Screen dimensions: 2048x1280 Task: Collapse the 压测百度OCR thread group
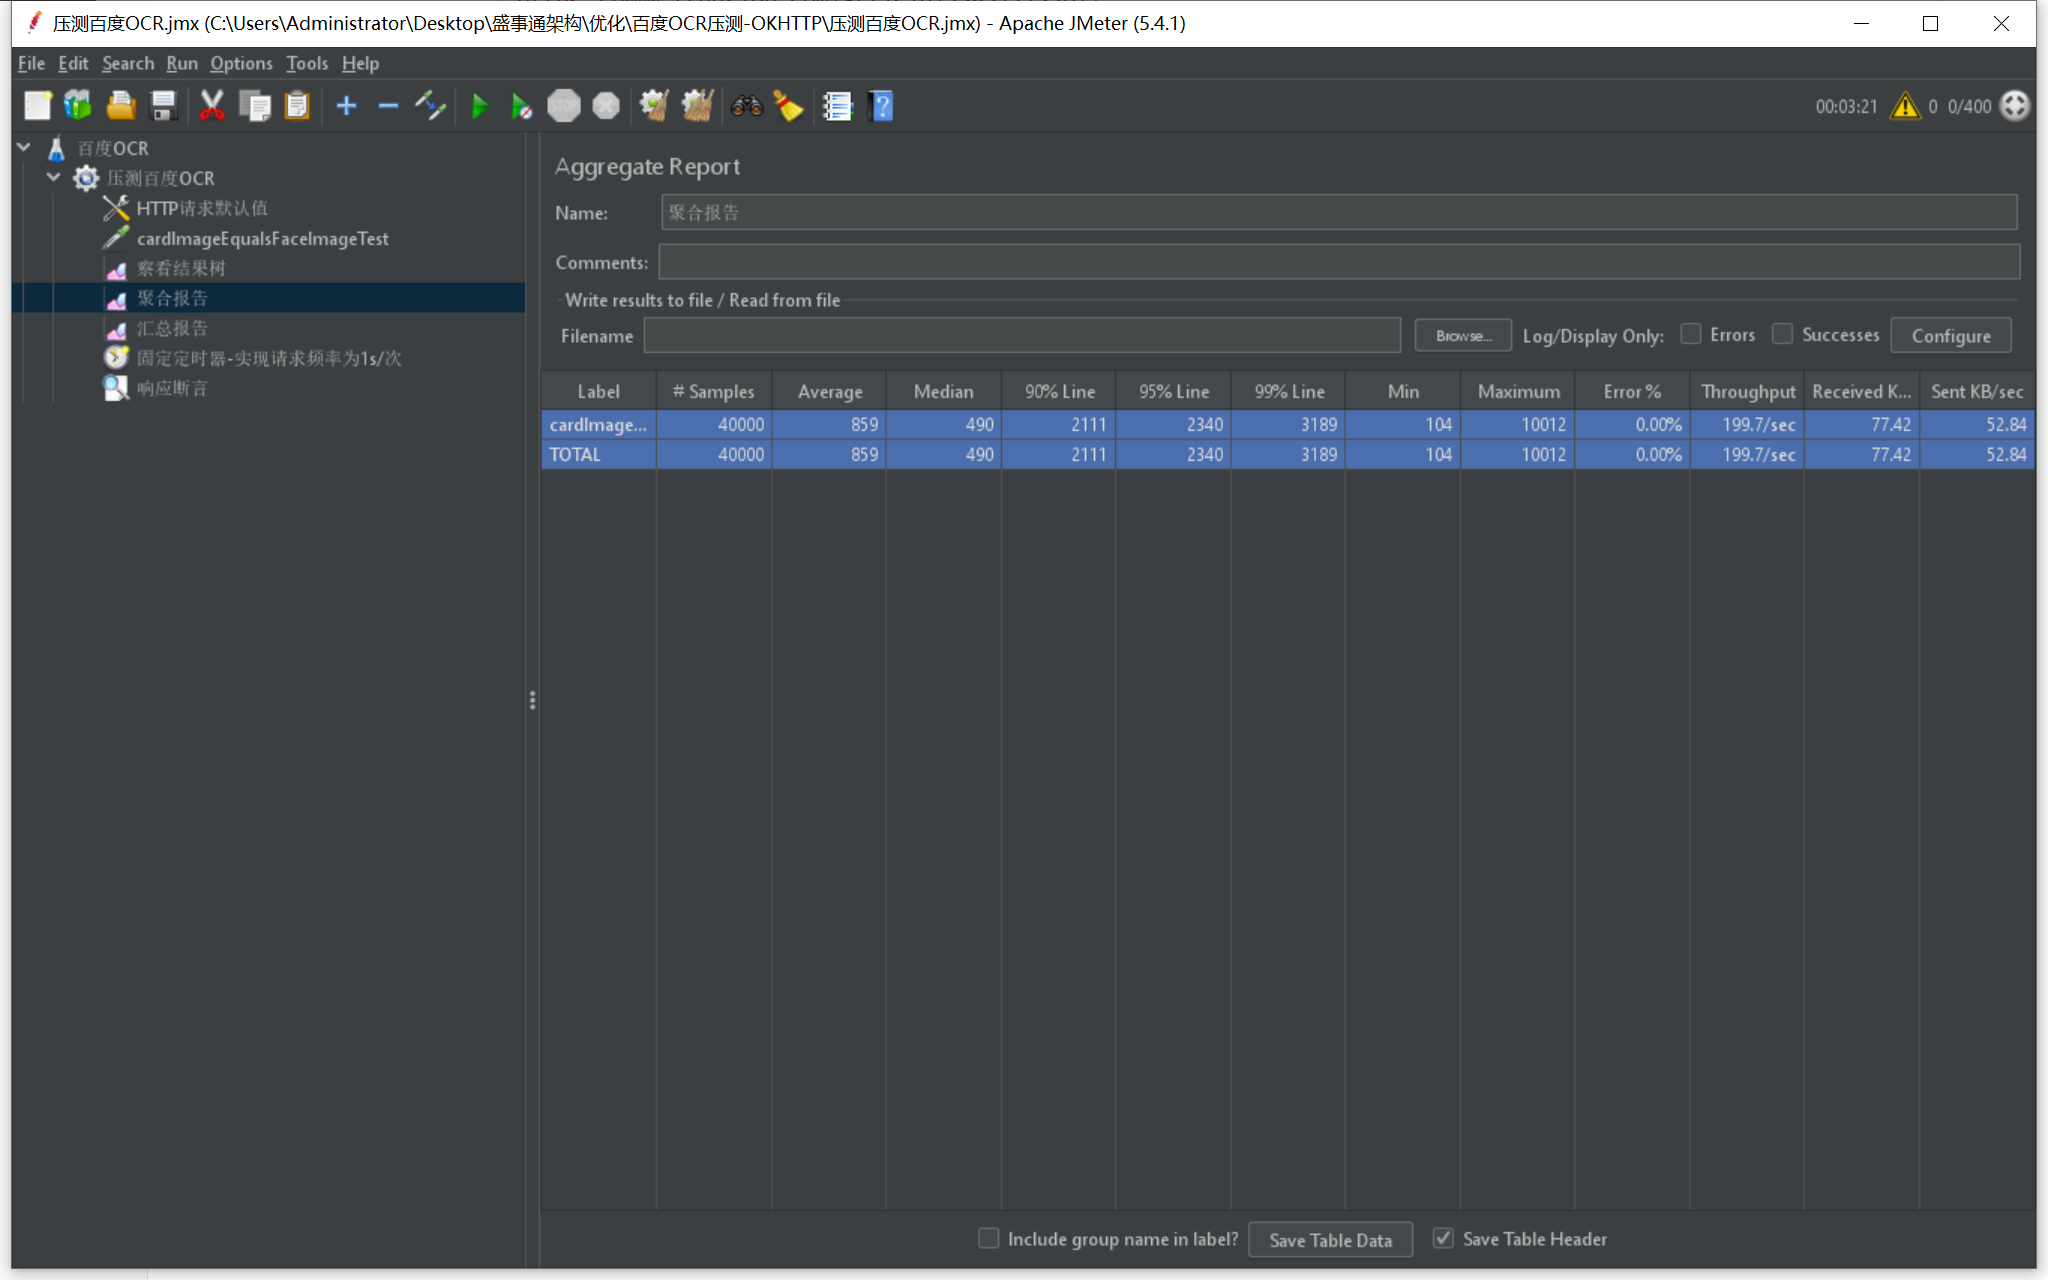tap(53, 177)
